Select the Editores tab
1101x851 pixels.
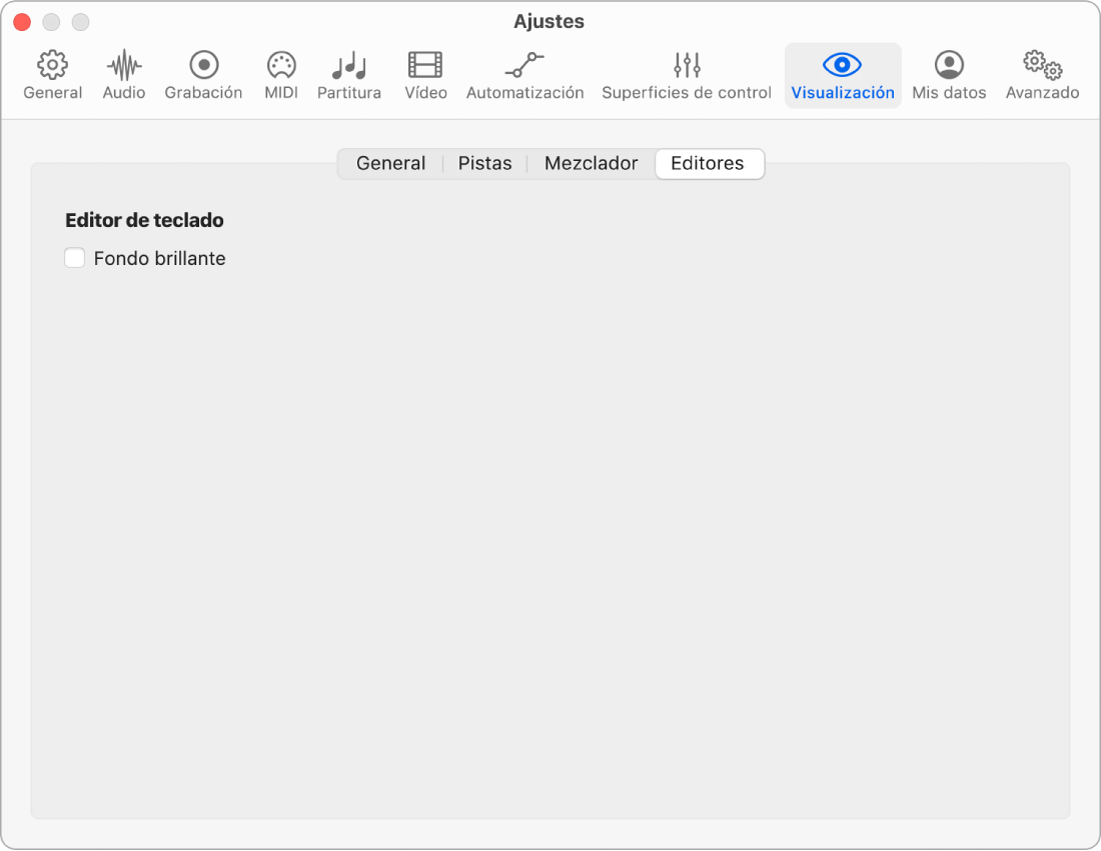click(x=708, y=163)
